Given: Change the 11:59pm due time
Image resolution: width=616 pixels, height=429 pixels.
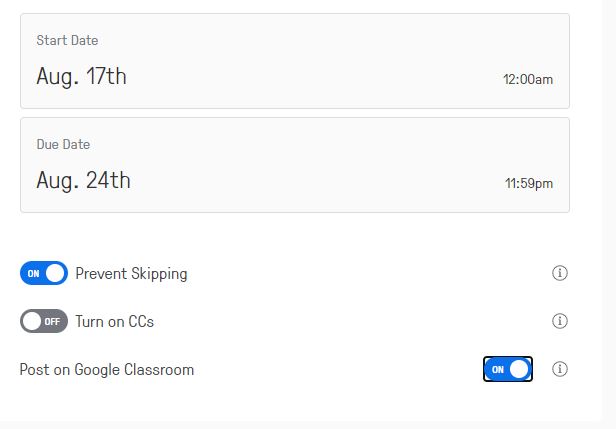Looking at the screenshot, I should (x=529, y=183).
